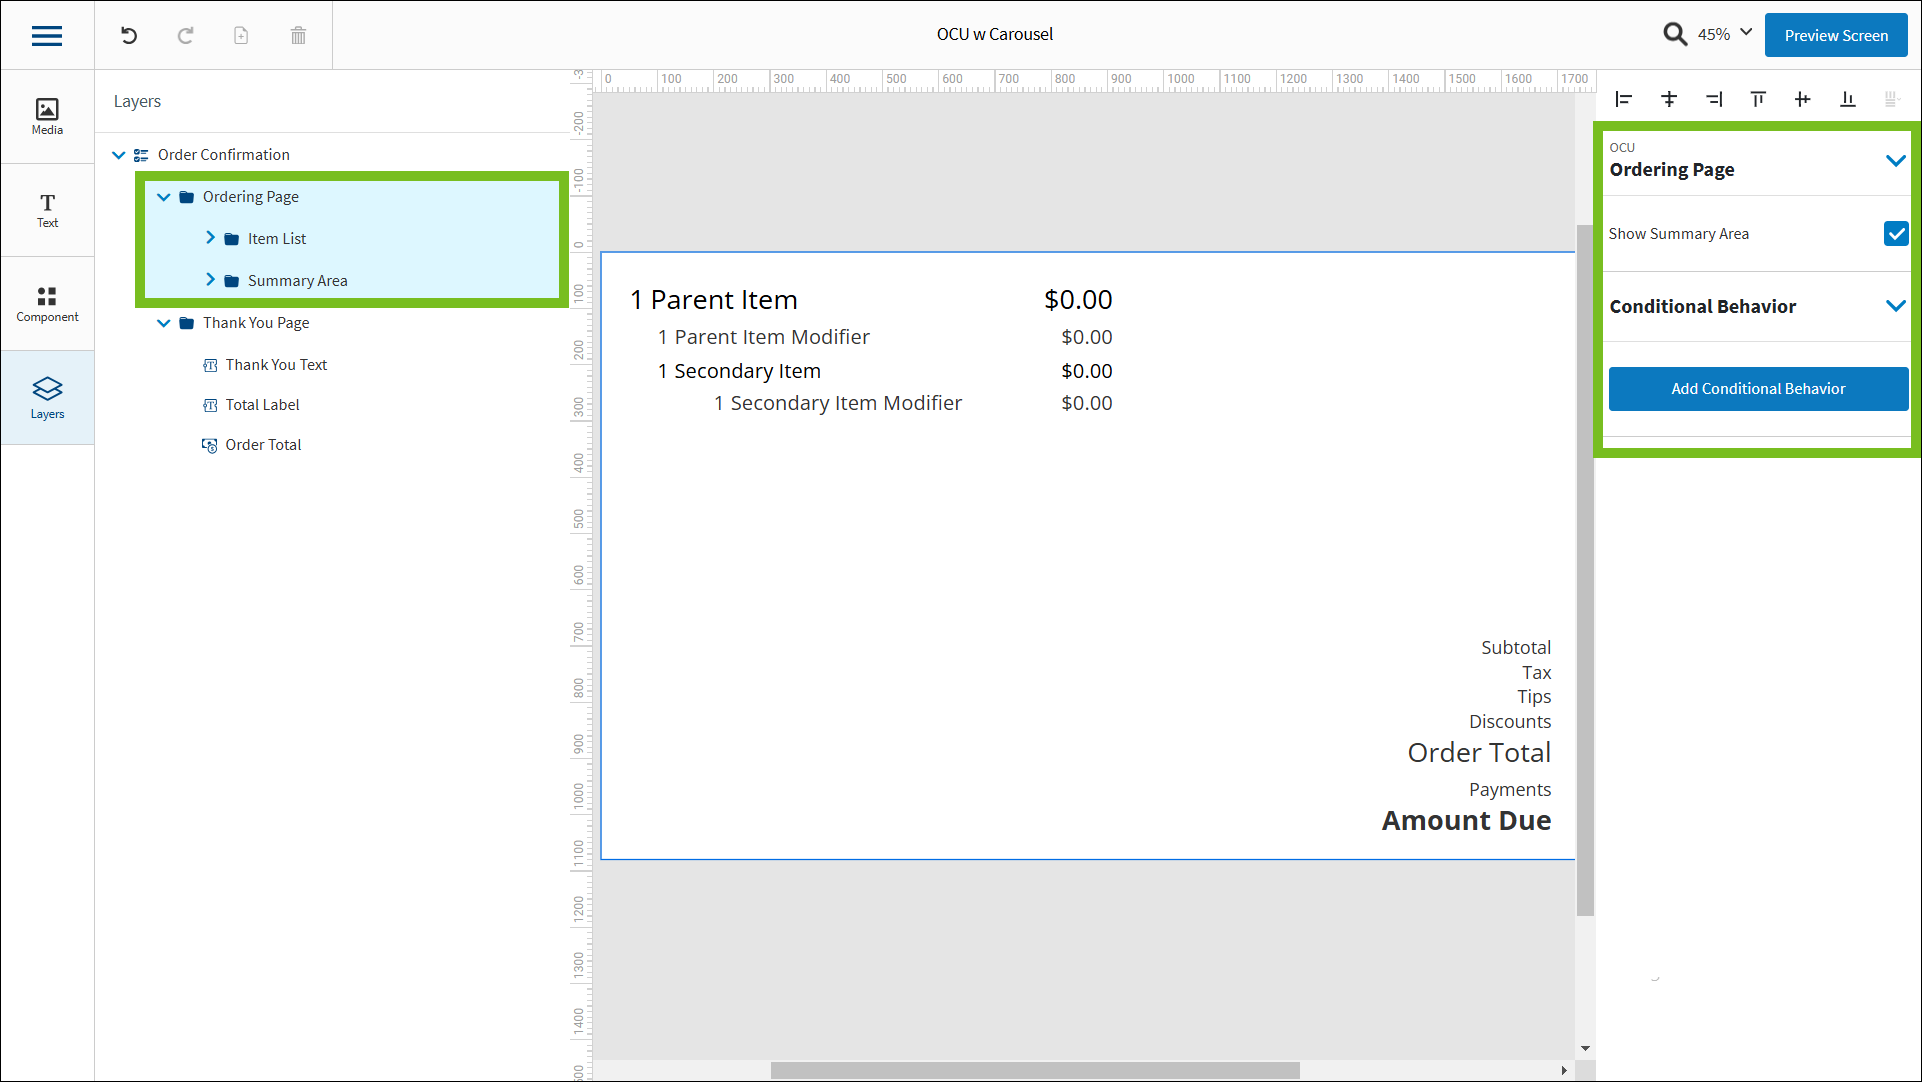Click the trash delete icon
Screen dimensions: 1922x1082
click(x=298, y=36)
